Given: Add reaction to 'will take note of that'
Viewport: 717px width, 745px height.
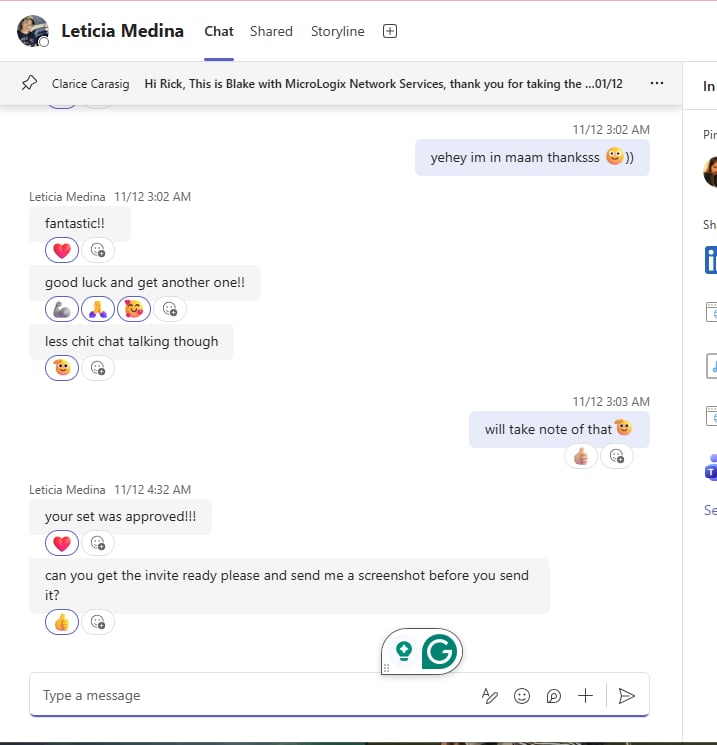Looking at the screenshot, I should (617, 456).
